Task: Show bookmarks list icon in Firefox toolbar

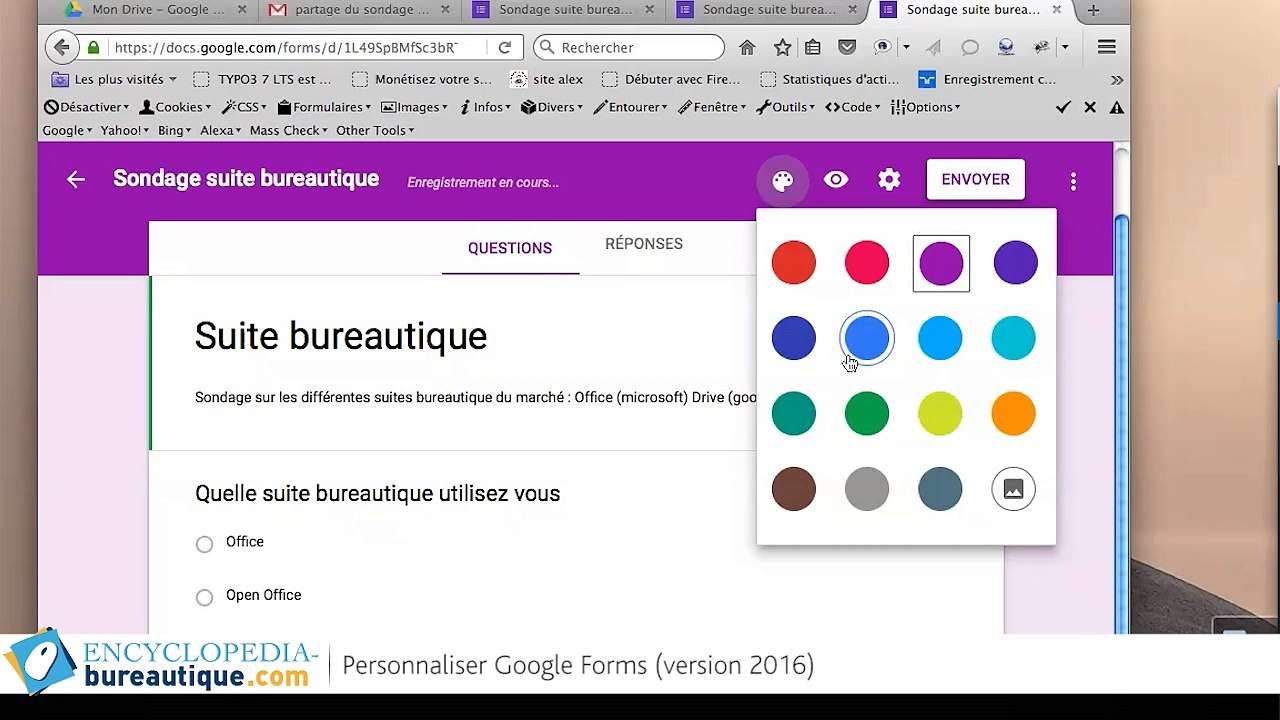Action: coord(813,47)
